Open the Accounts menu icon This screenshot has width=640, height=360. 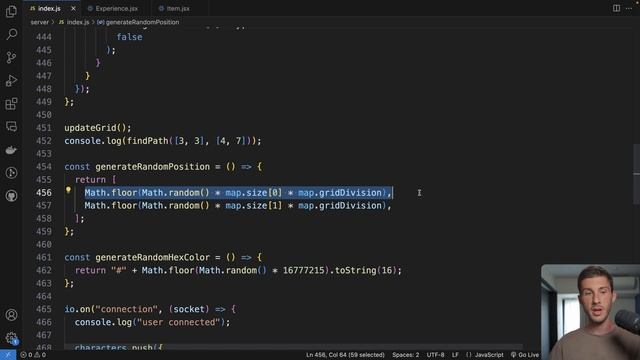pos(11,315)
